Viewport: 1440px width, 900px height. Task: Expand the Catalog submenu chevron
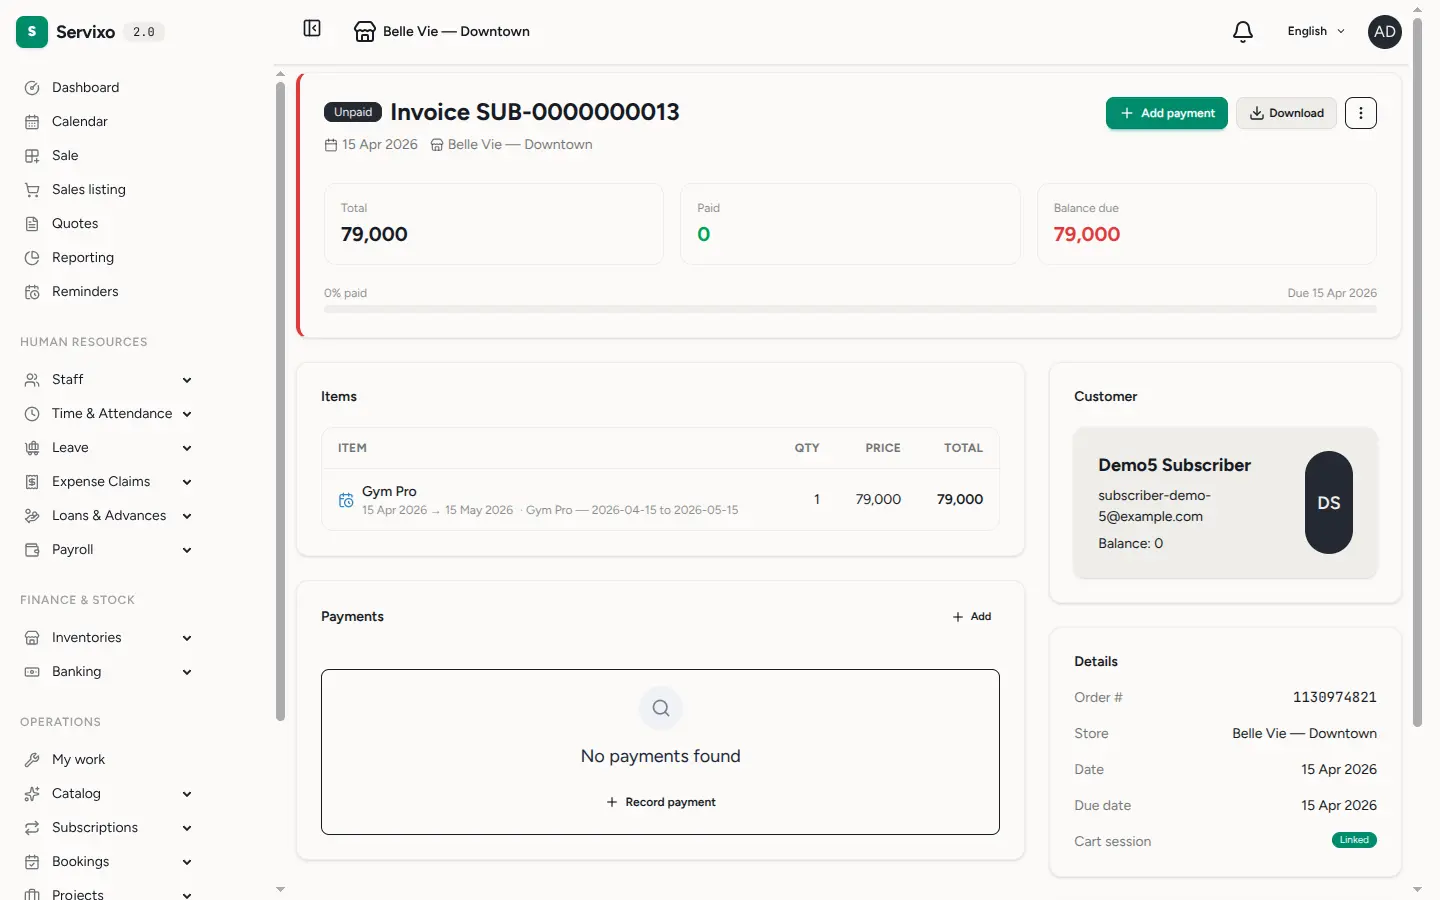187,794
